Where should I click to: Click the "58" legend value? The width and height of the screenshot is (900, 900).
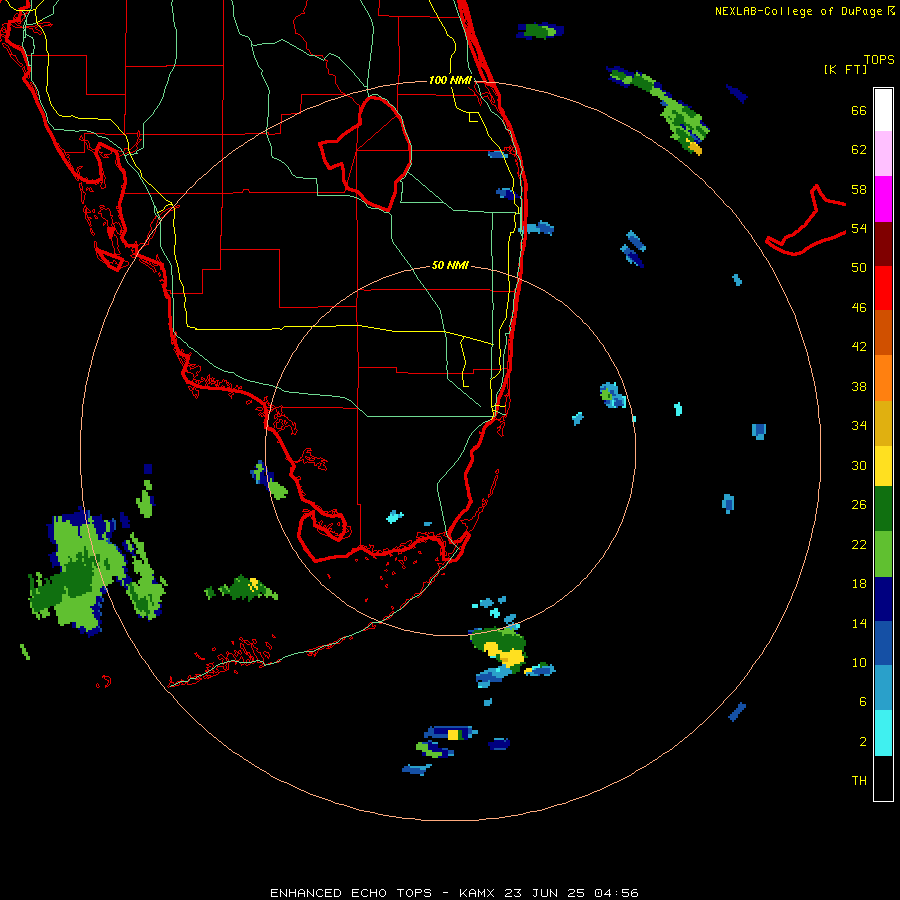click(859, 189)
